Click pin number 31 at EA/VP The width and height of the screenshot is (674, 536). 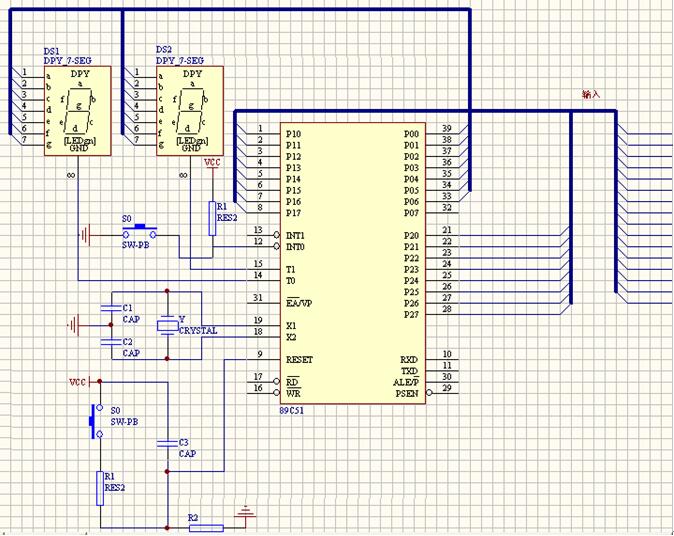258,297
